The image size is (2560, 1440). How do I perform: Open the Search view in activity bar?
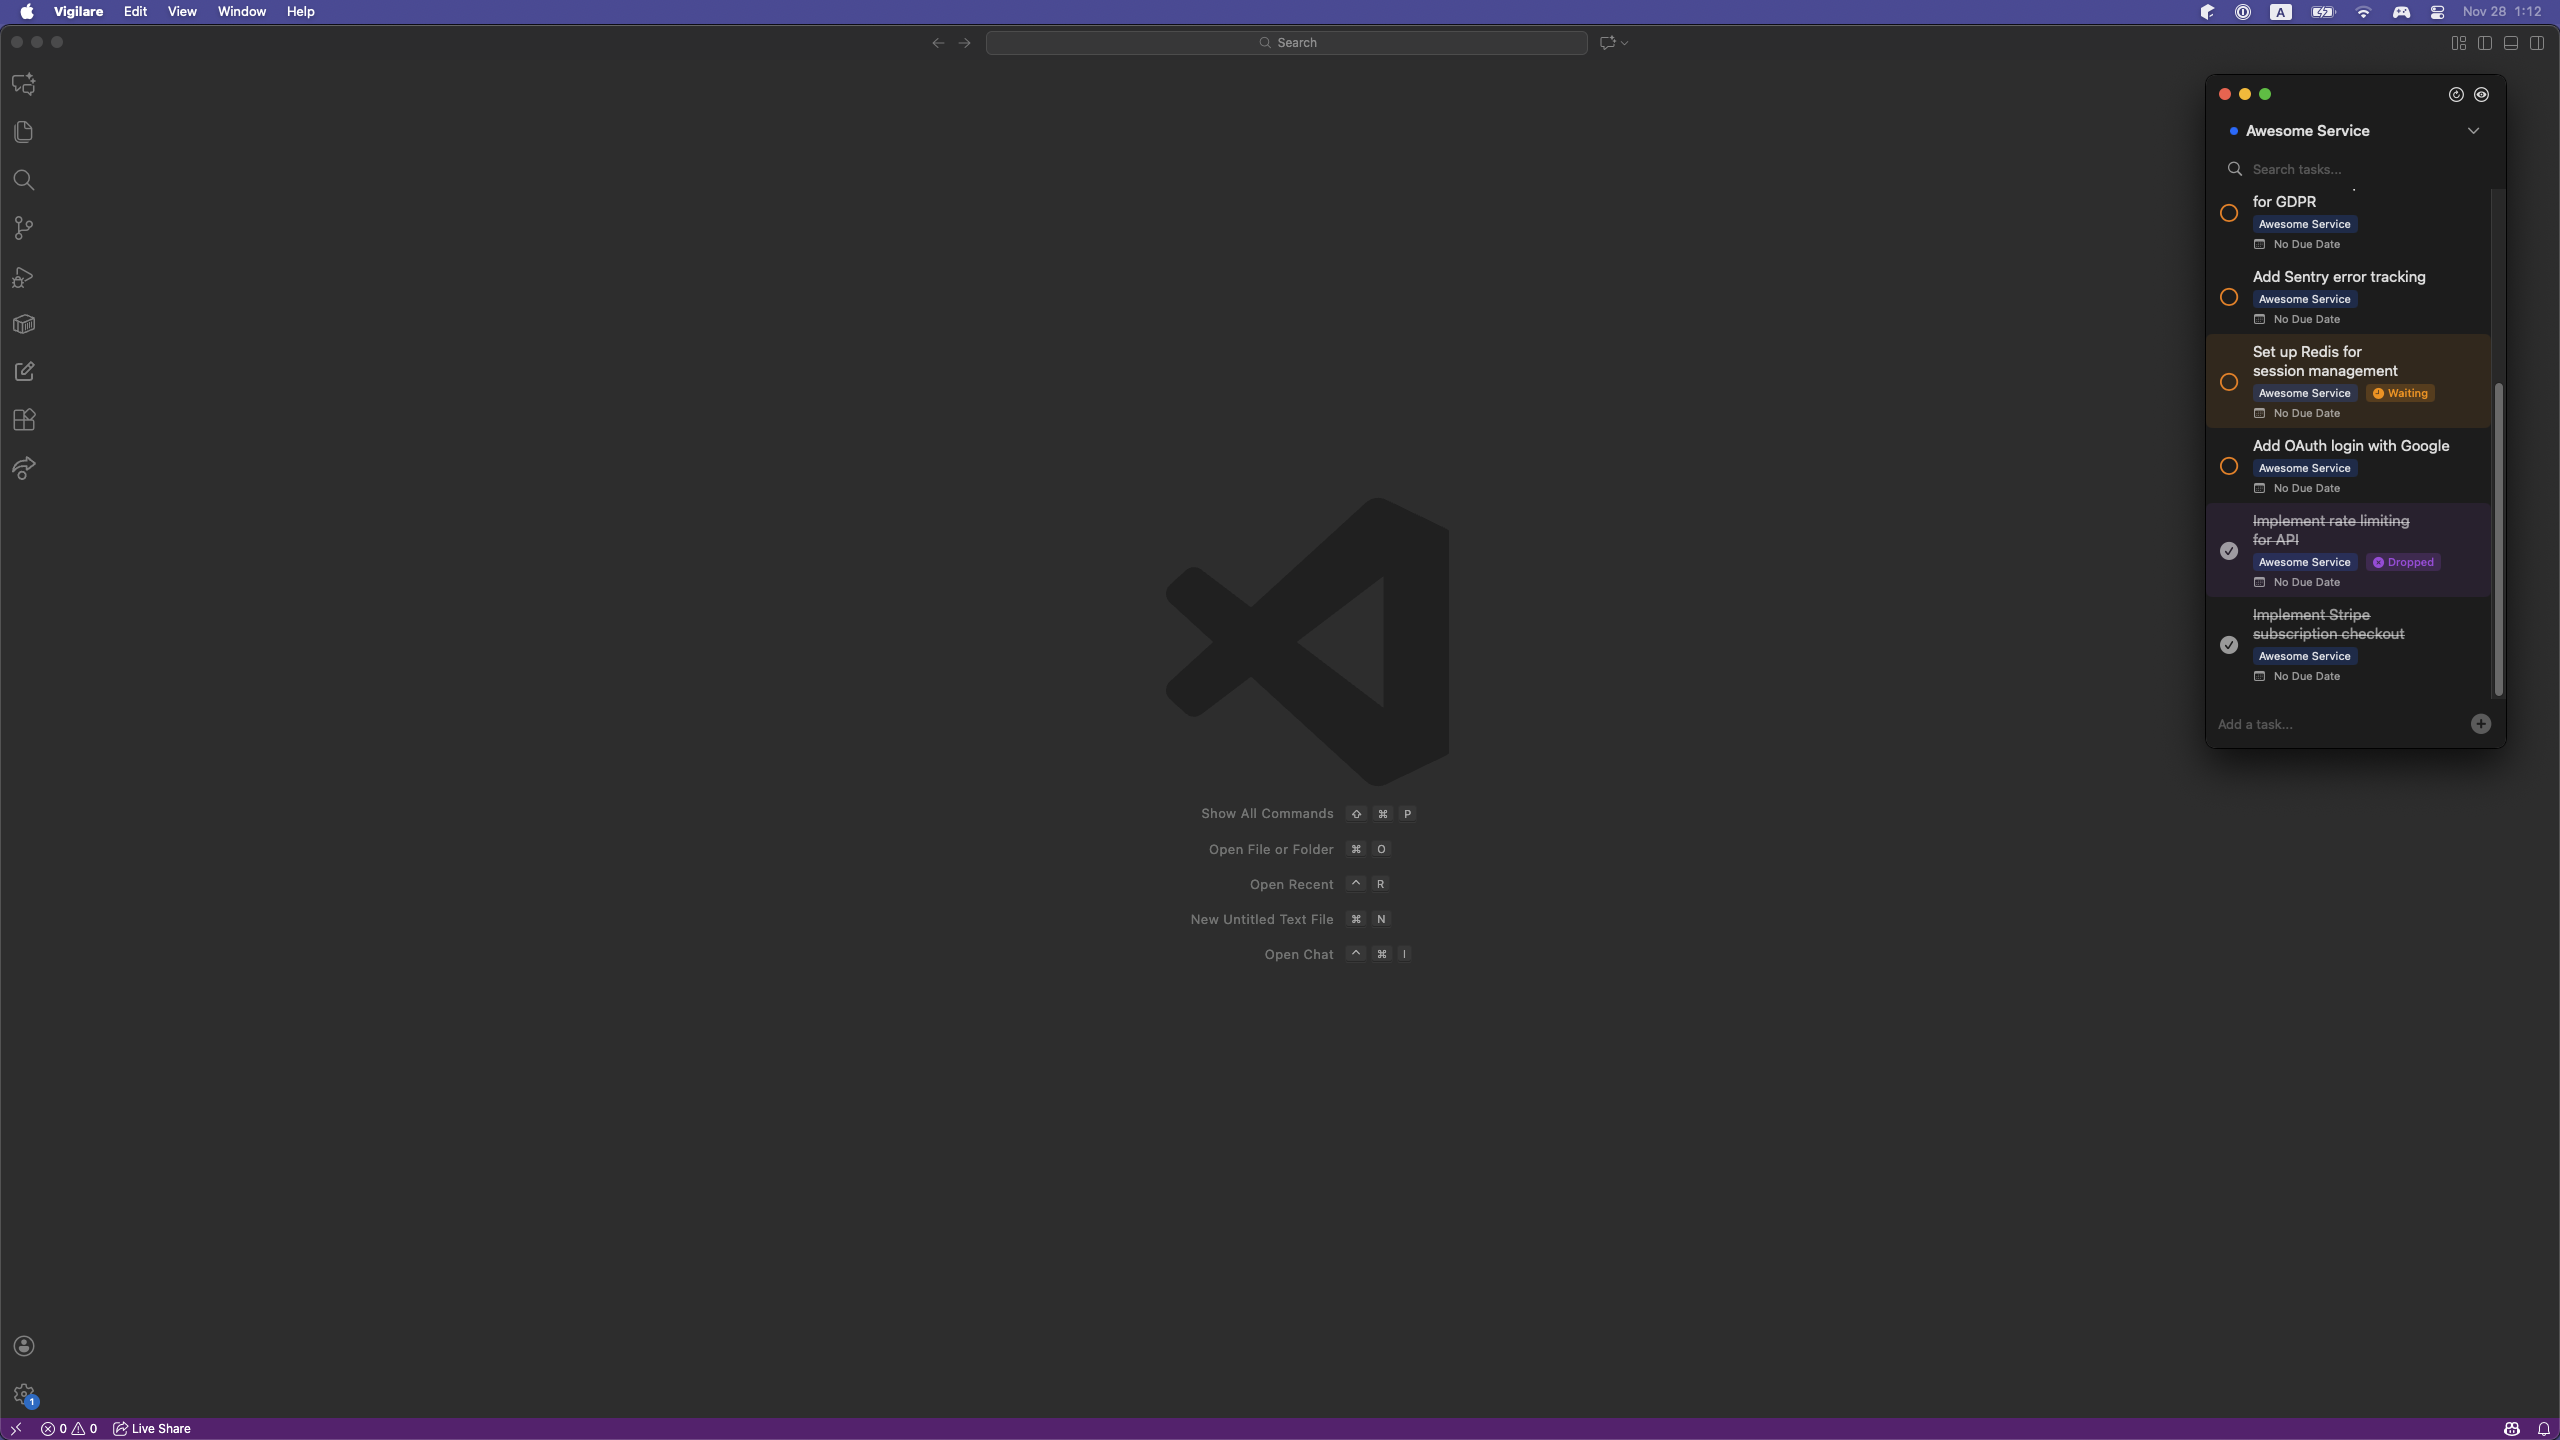[24, 180]
